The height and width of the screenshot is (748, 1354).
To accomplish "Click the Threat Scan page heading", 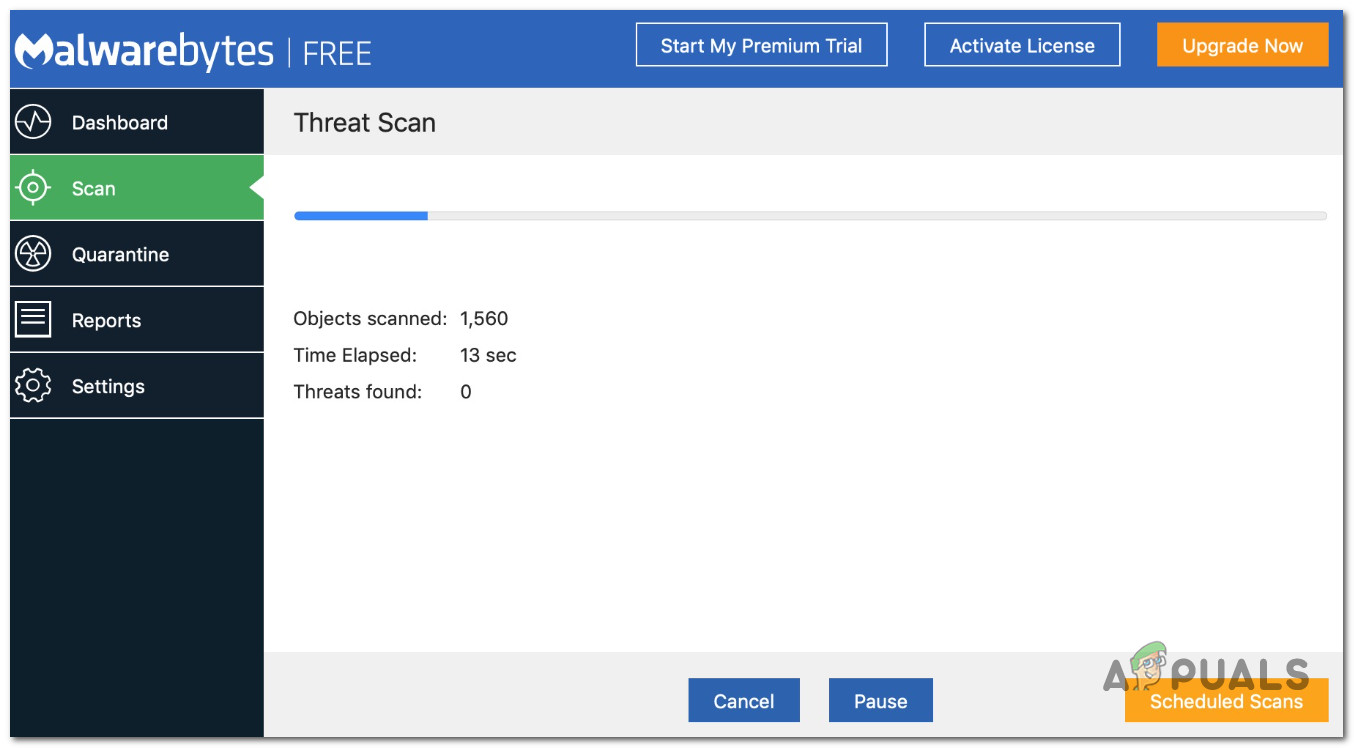I will click(x=365, y=123).
